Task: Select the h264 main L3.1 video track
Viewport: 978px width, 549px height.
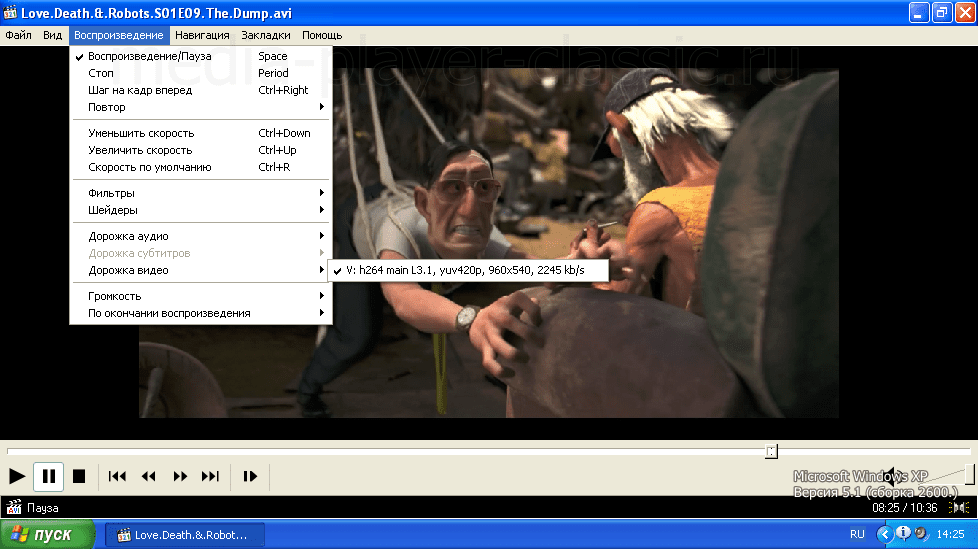Action: (x=467, y=270)
